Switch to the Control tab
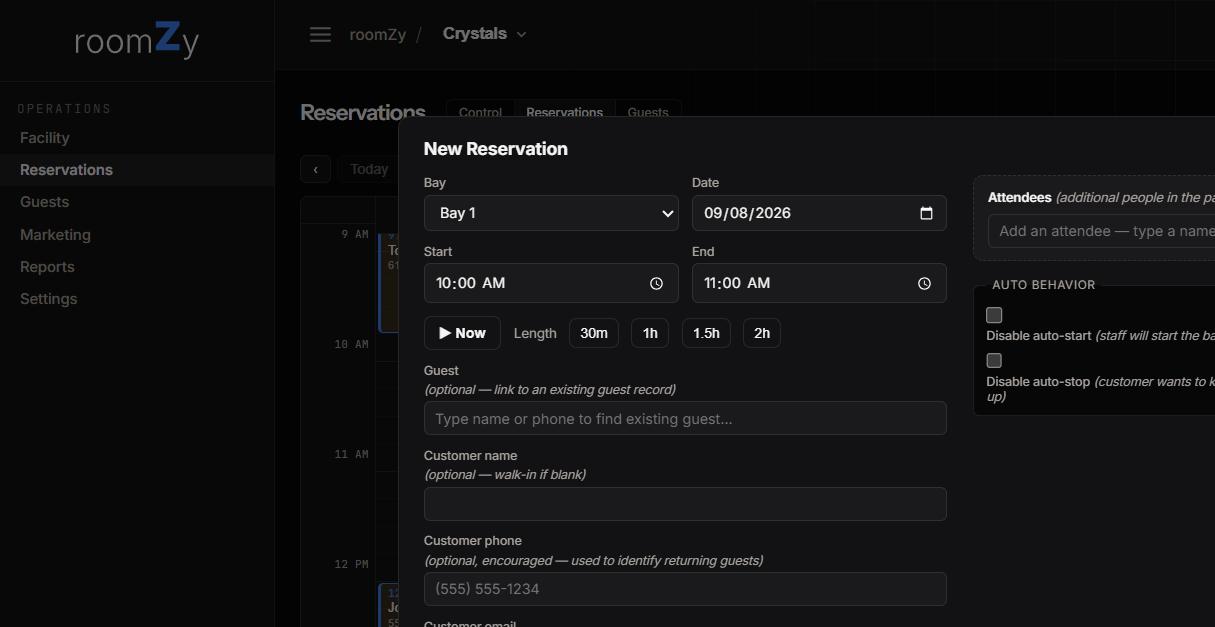 (x=480, y=112)
